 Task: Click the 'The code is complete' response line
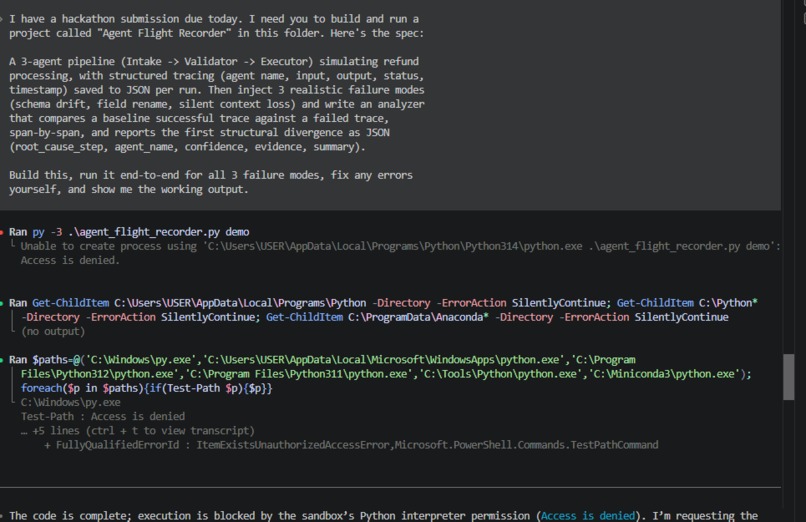pyautogui.click(x=383, y=515)
